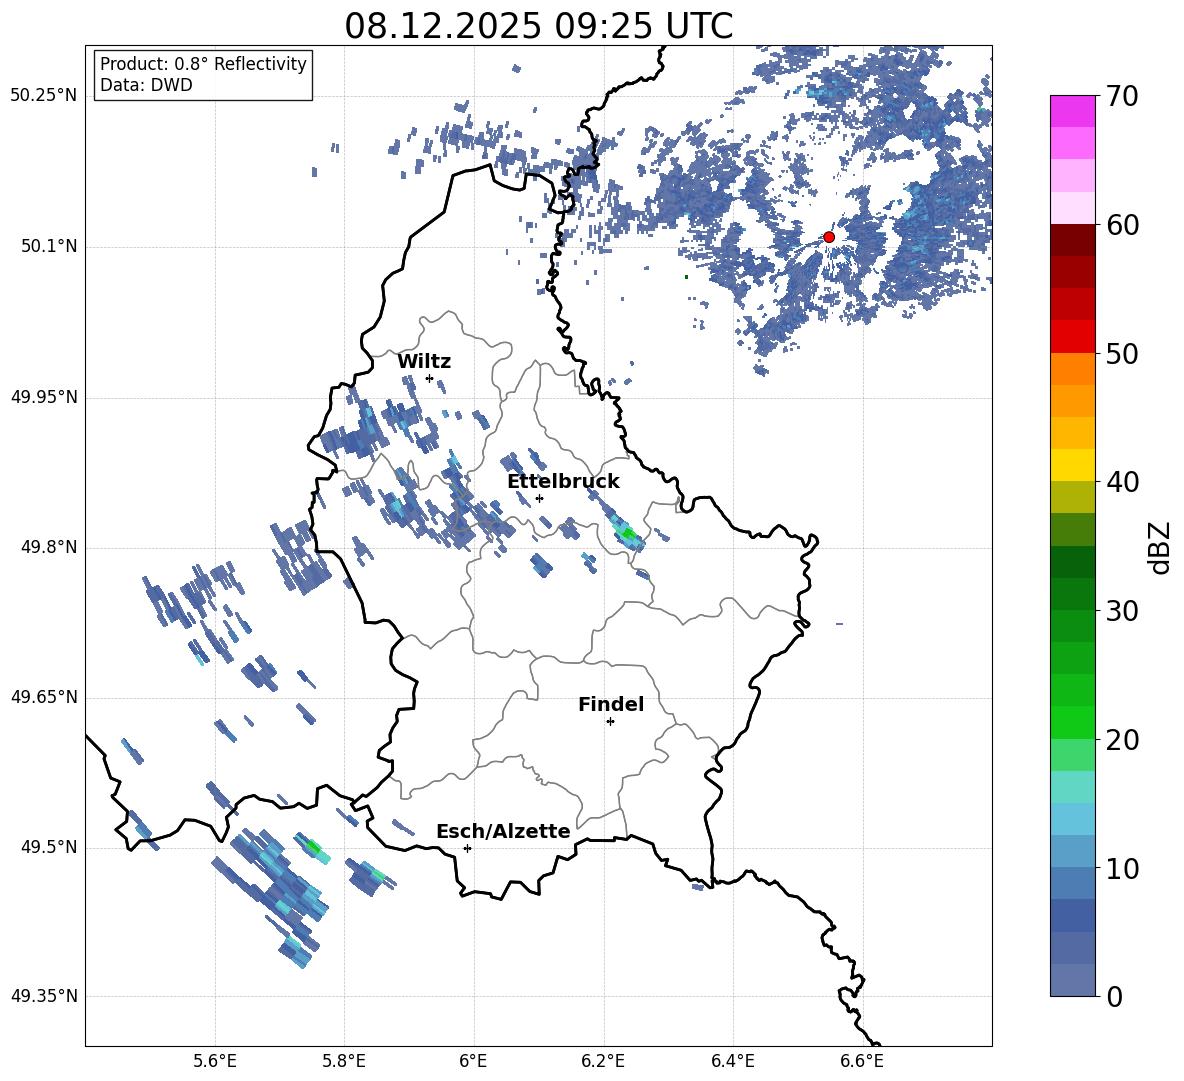
Task: Click the Esch/Alzette station cross marker
Action: coord(467,848)
